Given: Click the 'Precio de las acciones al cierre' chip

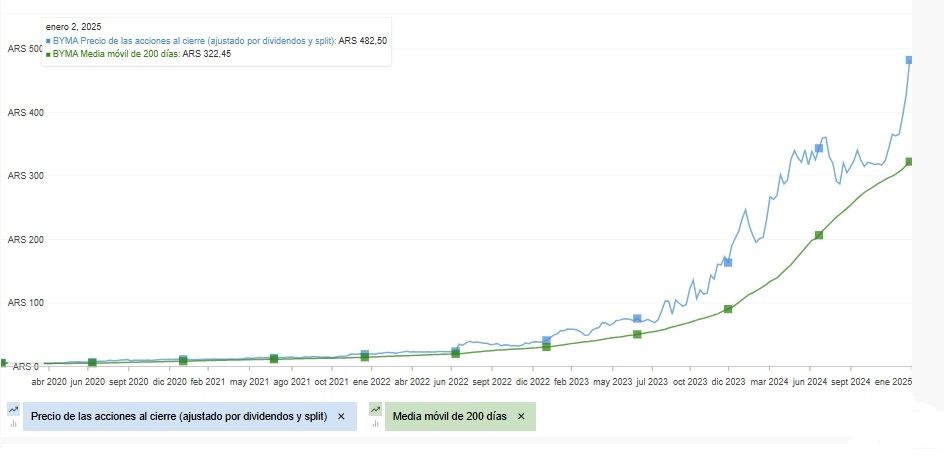Looking at the screenshot, I should [180, 416].
